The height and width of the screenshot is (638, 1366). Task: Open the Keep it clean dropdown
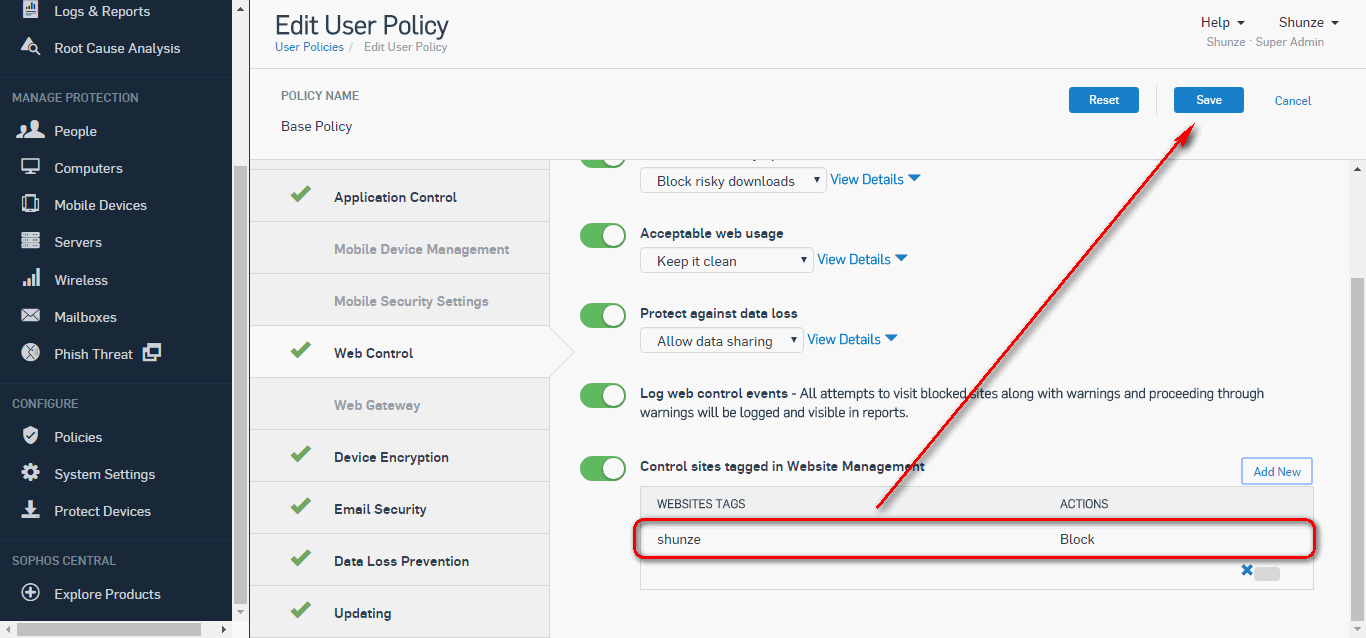tap(726, 260)
